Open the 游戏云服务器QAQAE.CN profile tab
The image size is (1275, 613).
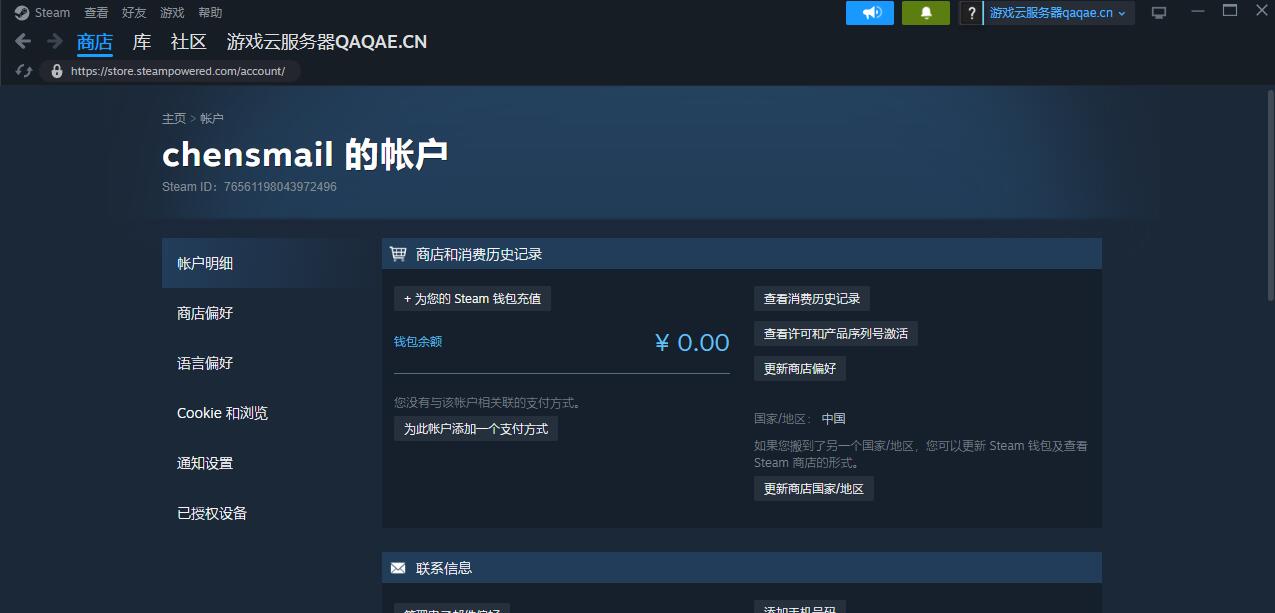click(327, 42)
